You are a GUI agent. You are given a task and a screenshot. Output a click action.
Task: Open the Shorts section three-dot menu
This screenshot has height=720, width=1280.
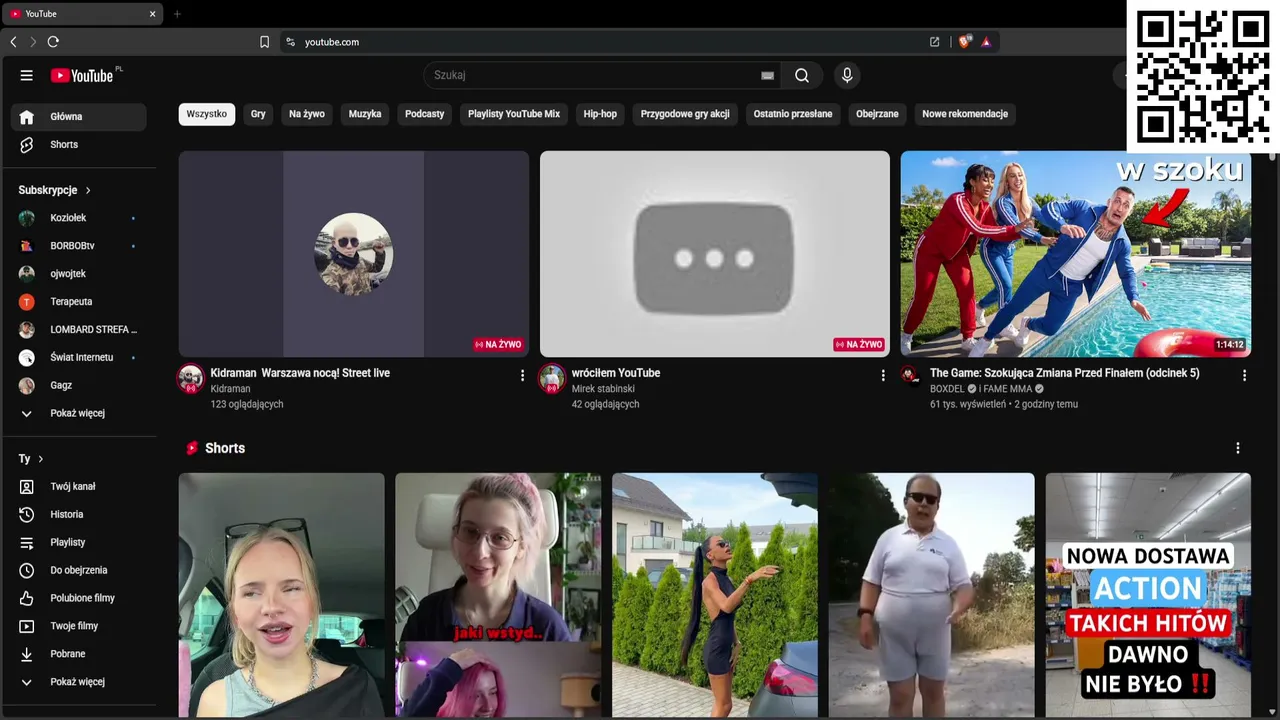(x=1238, y=448)
